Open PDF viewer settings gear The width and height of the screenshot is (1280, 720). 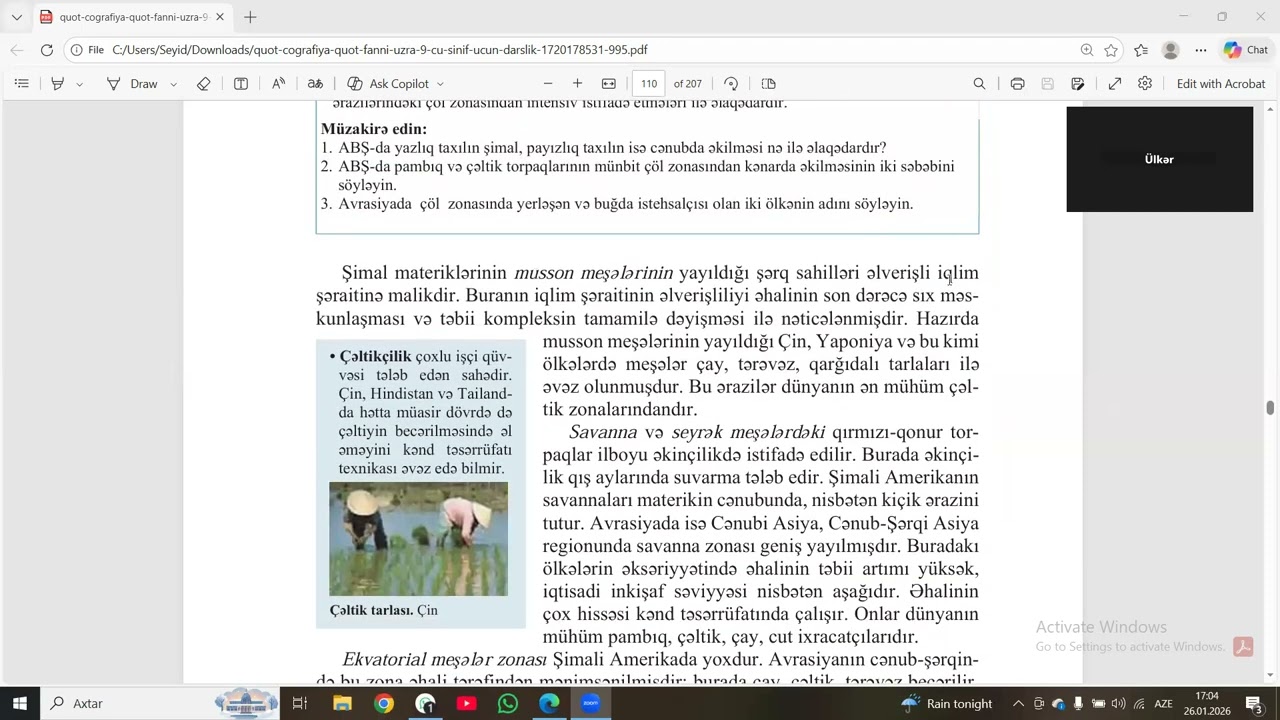(1144, 84)
